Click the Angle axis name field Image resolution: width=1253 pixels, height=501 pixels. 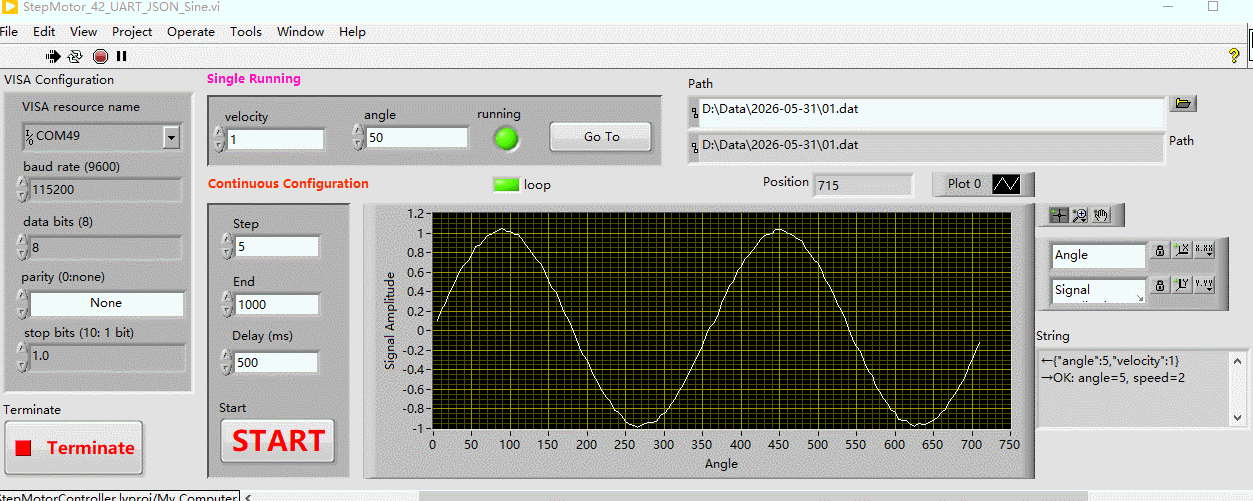(1099, 255)
